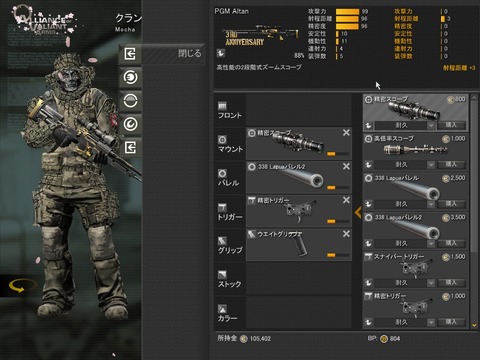Click durability bar of equipped ウエイトグリップ
Image resolution: width=480 pixels, height=360 pixels.
pyautogui.click(x=338, y=255)
